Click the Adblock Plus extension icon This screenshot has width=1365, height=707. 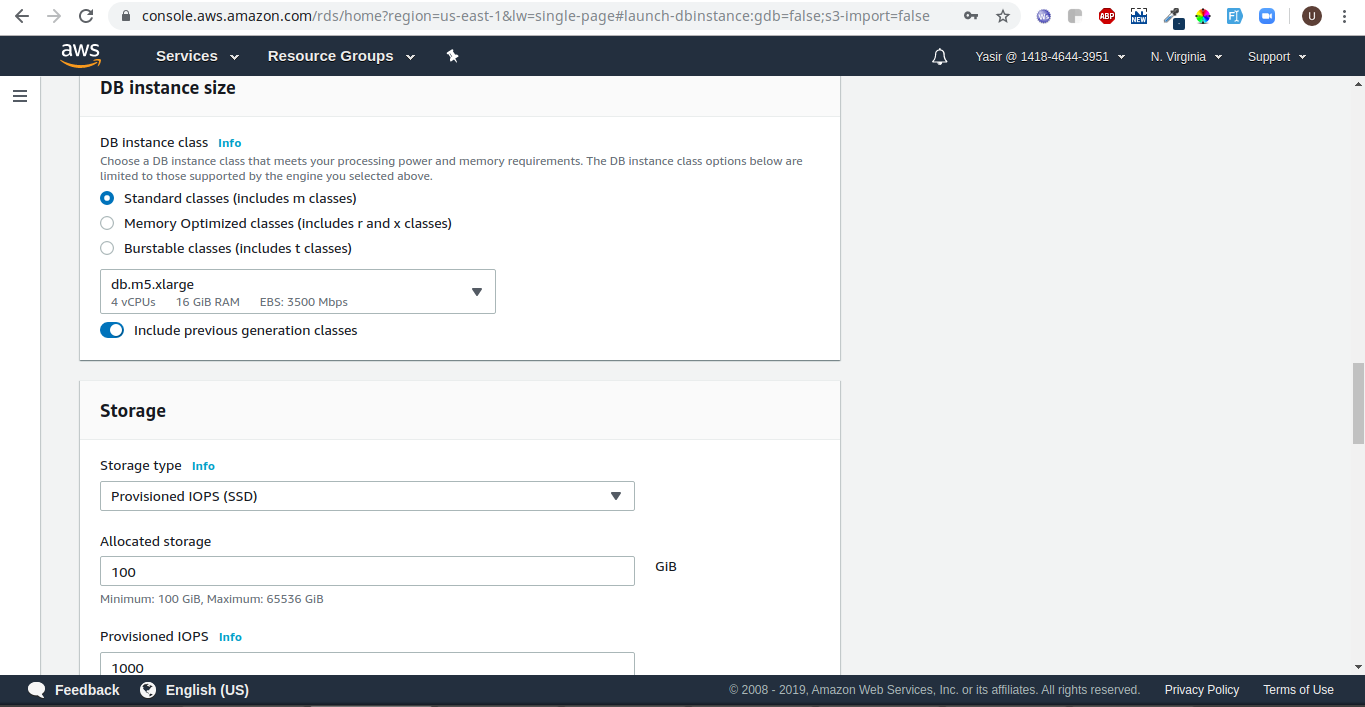(x=1107, y=16)
